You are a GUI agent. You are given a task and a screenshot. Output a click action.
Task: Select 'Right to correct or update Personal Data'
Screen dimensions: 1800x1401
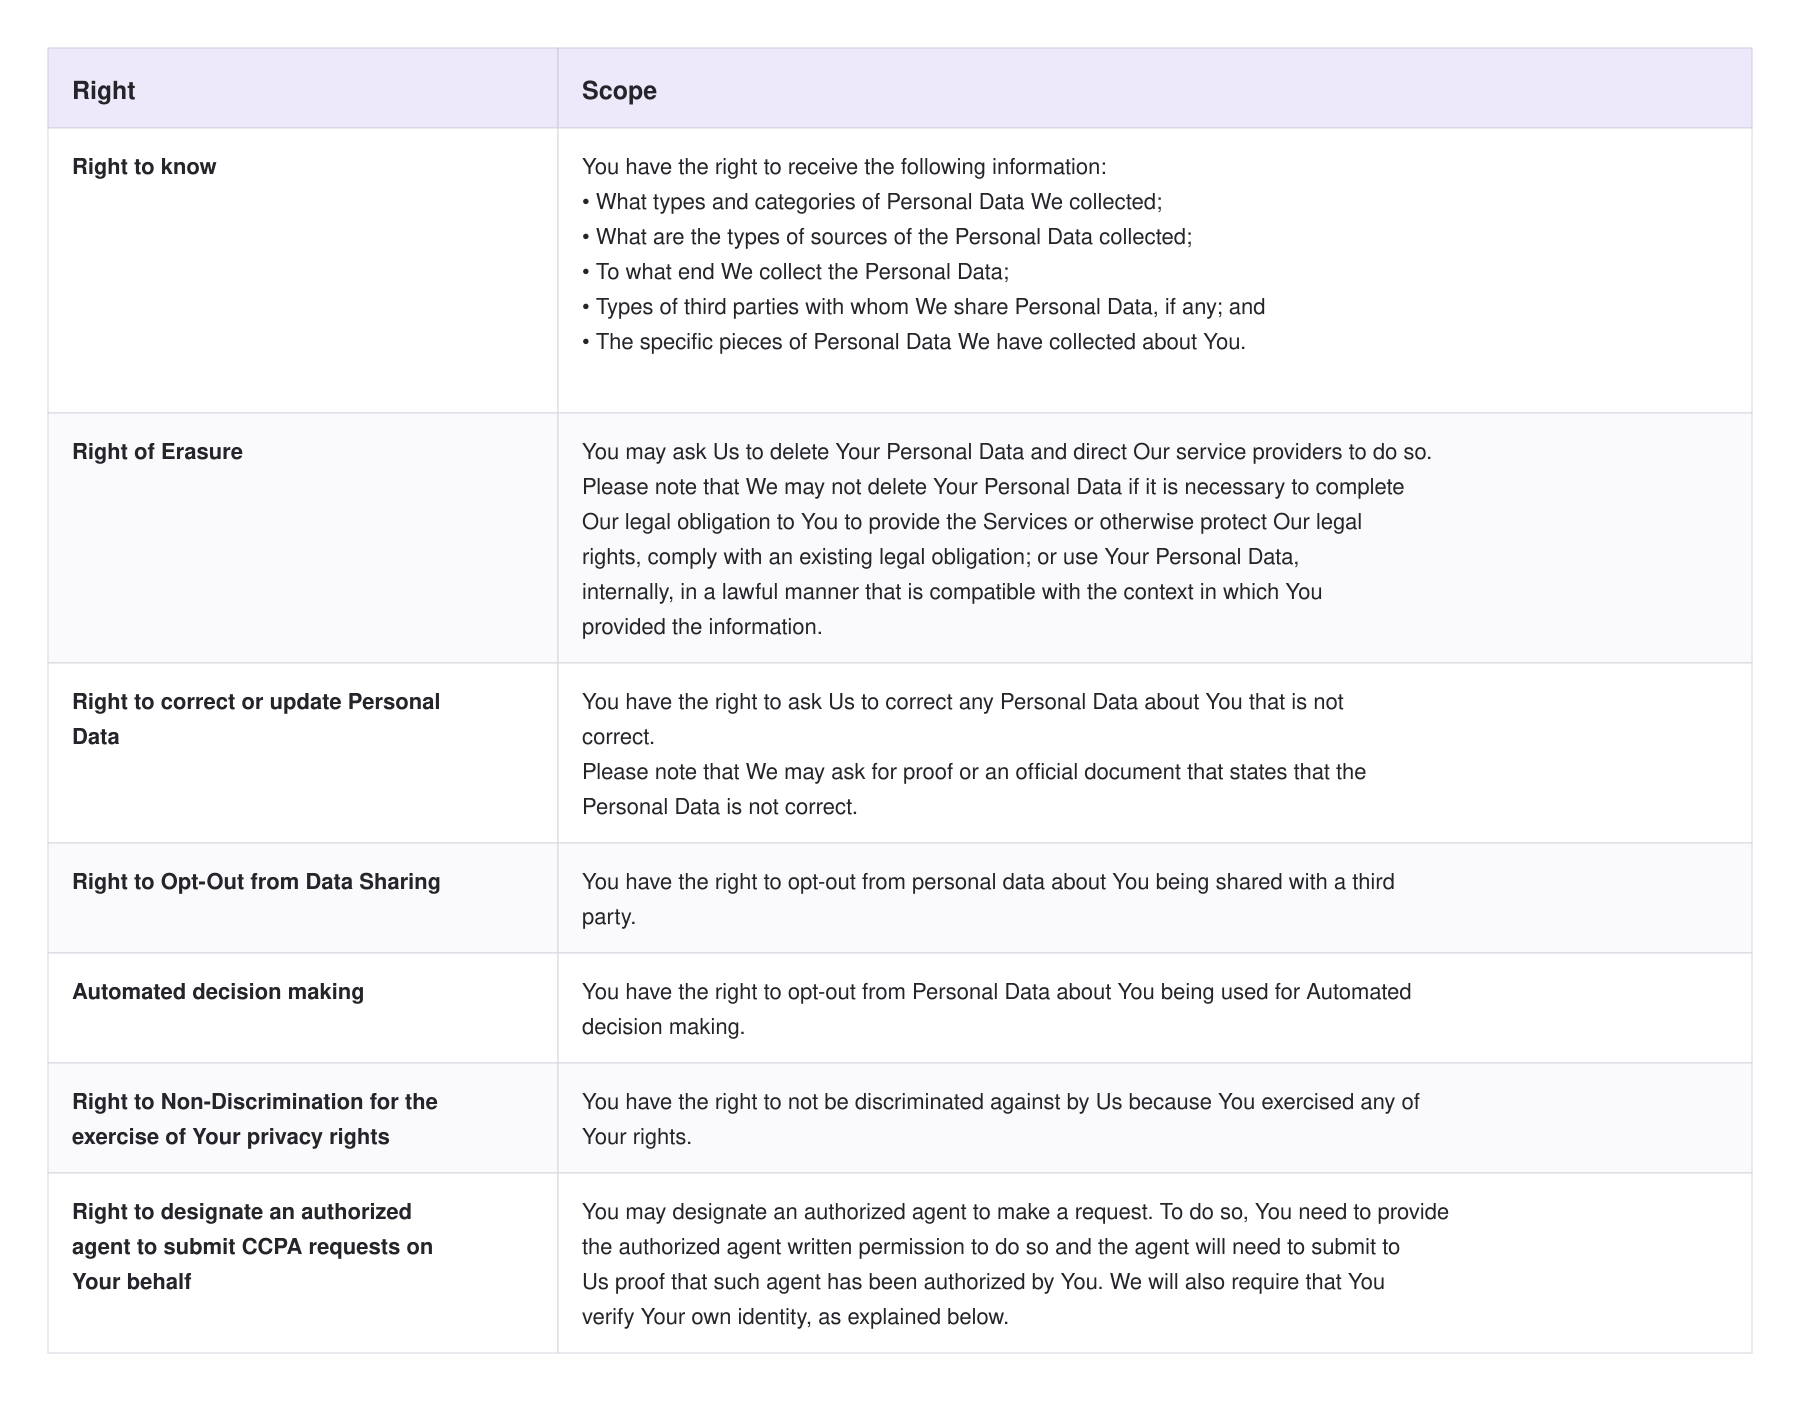pos(256,719)
